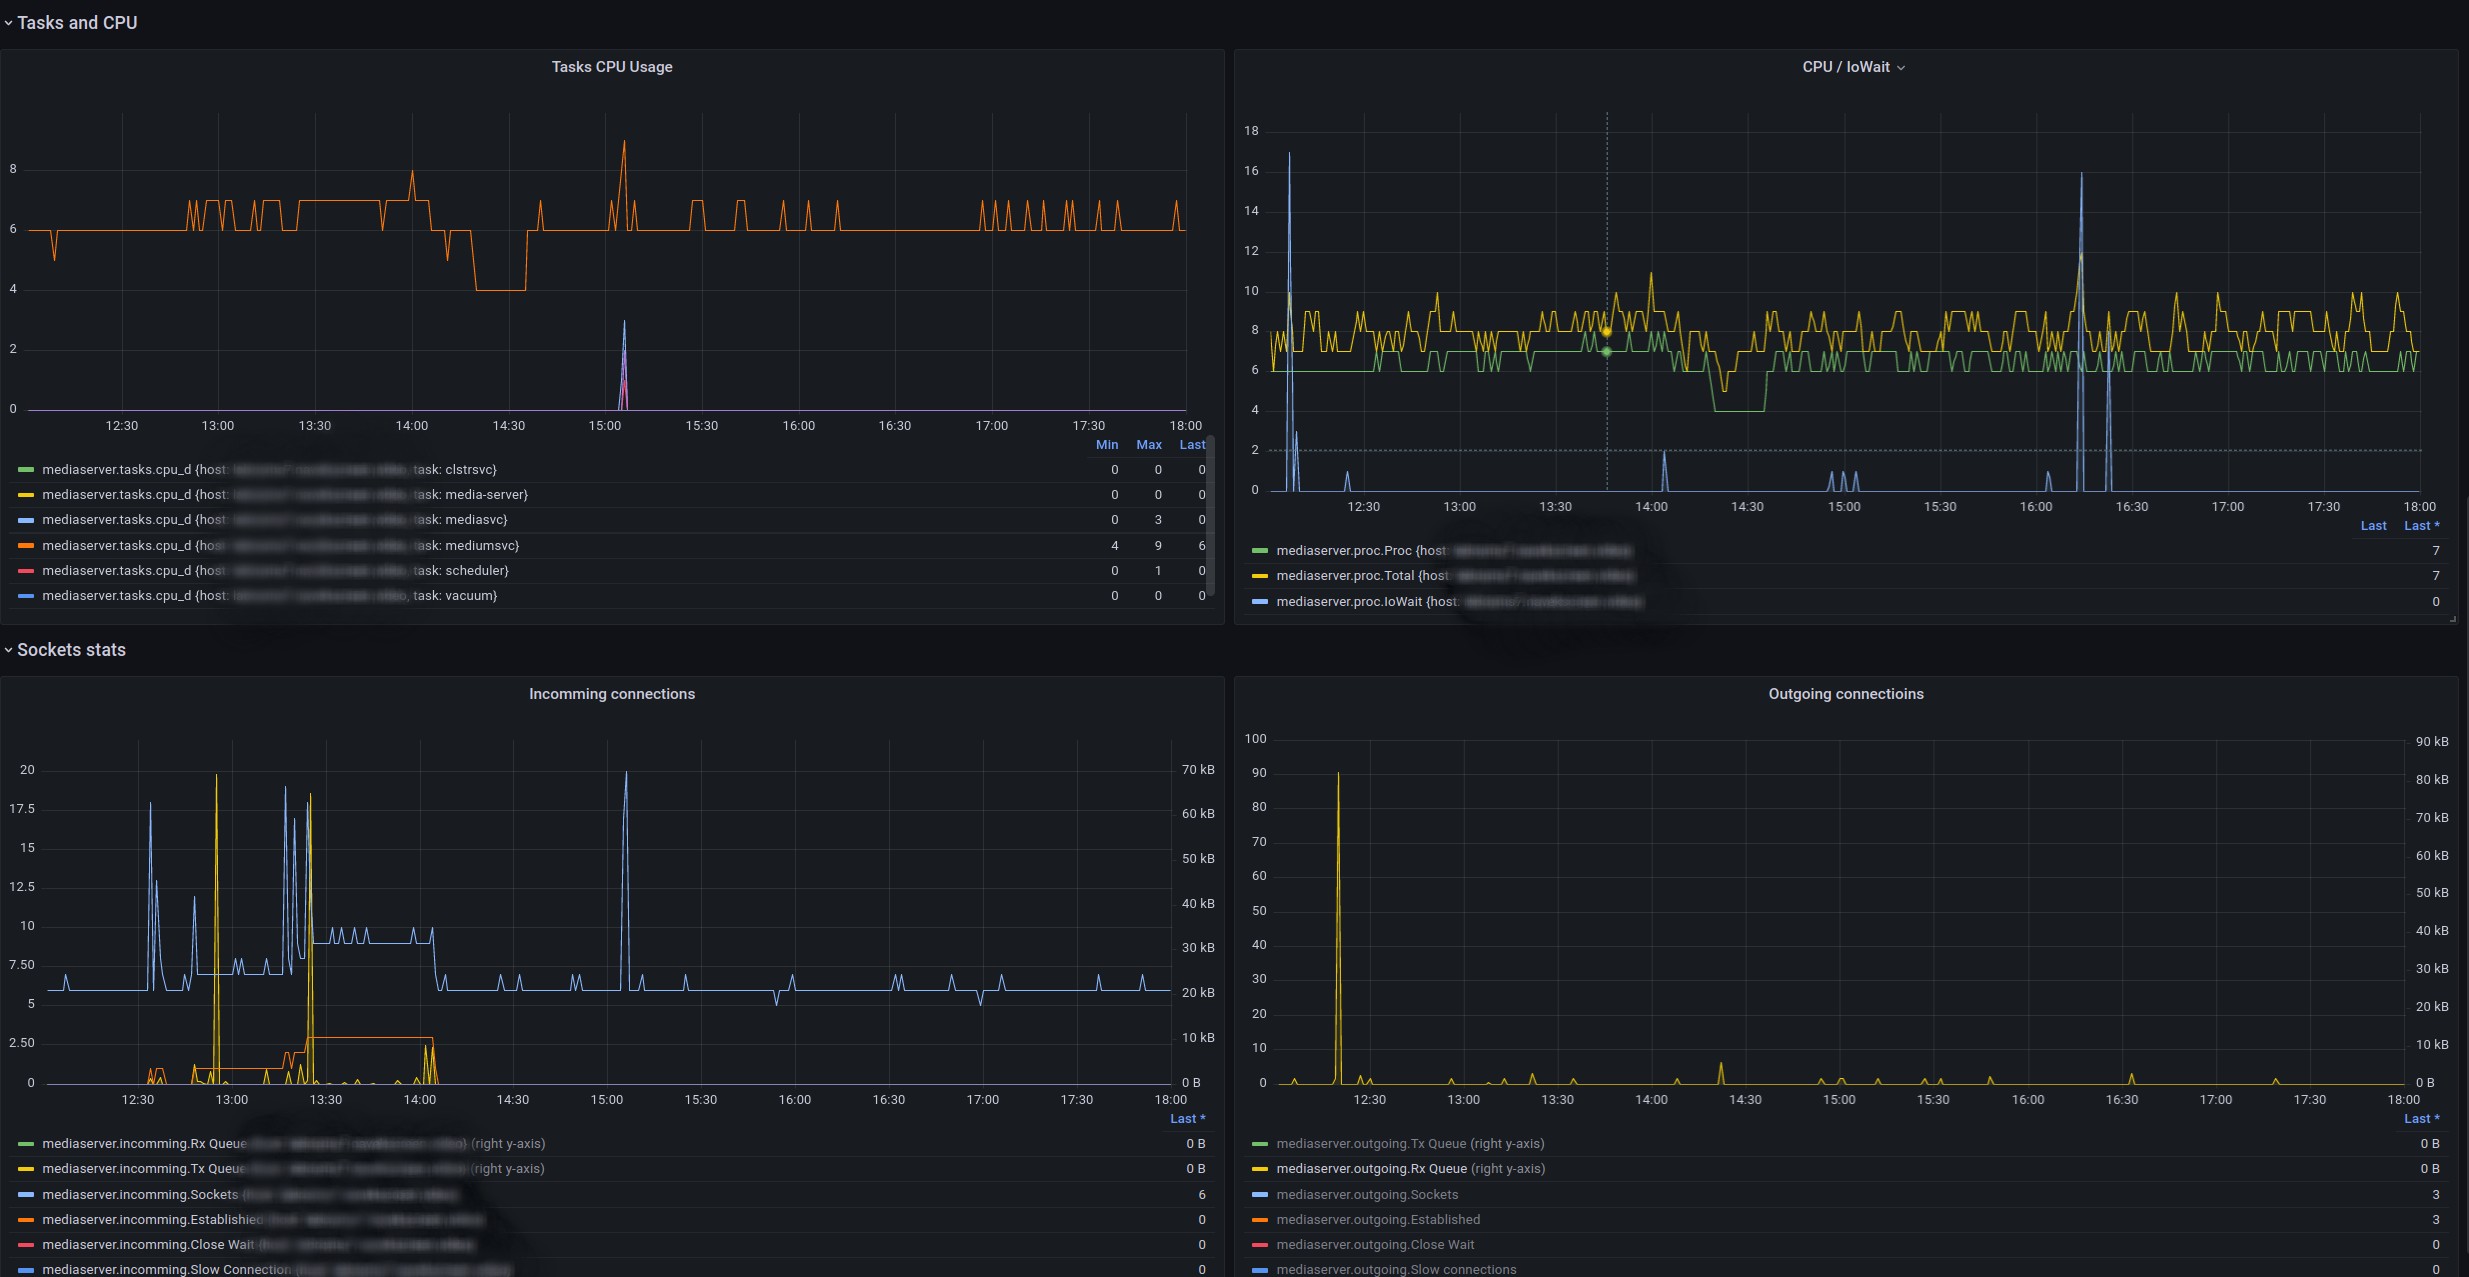Image resolution: width=2469 pixels, height=1277 pixels.
Task: Click the clstrsvc task green series color icon
Action: (x=26, y=470)
